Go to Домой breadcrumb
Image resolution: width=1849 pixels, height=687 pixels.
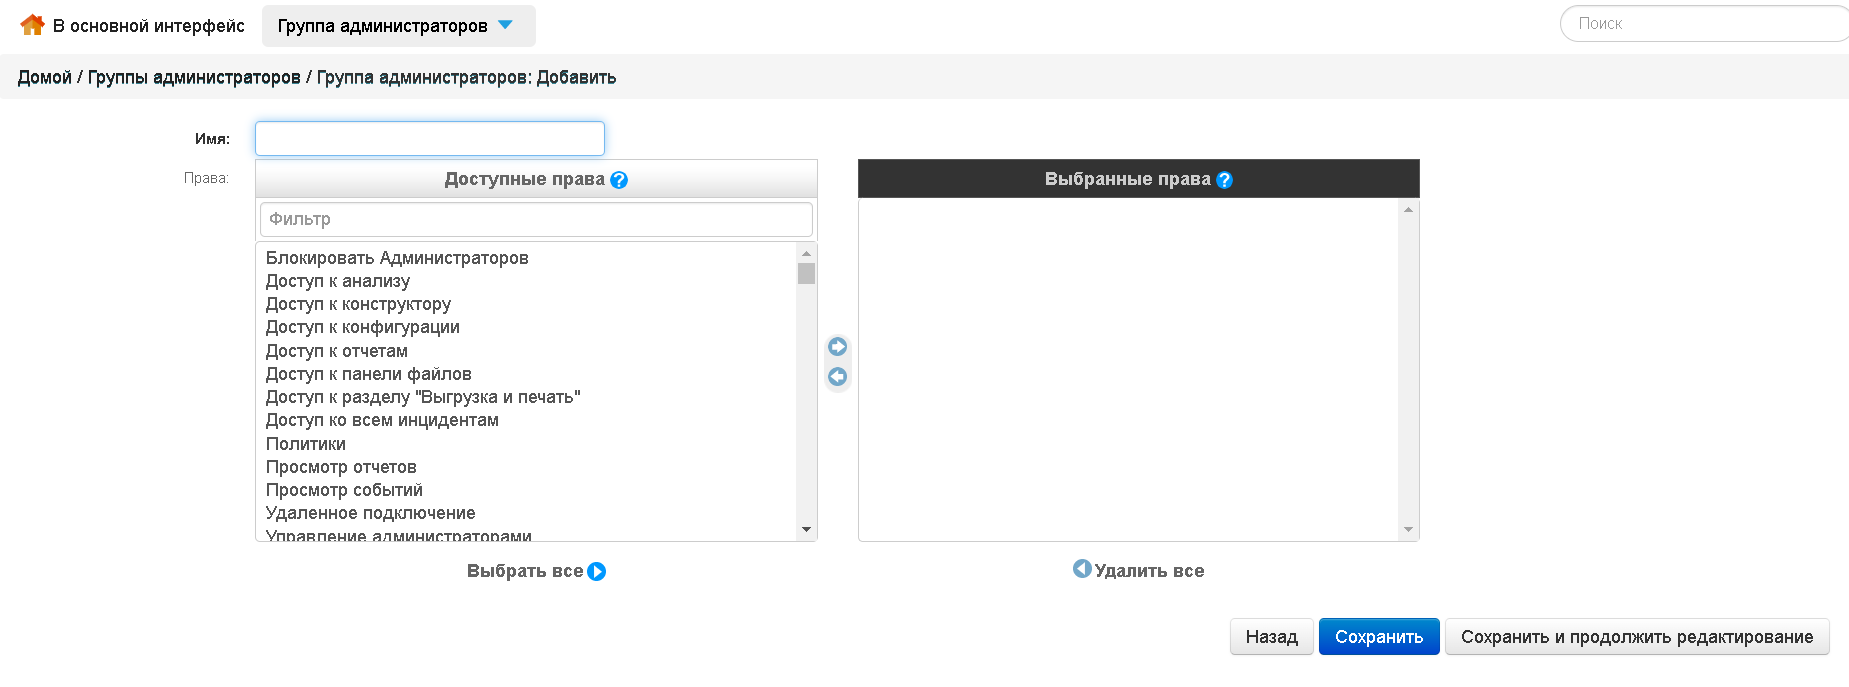[x=45, y=77]
